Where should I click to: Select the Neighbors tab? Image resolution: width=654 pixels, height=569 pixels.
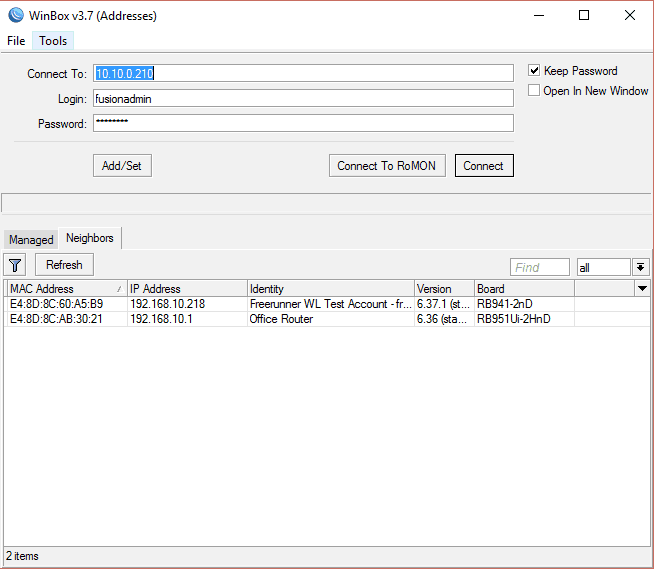[x=90, y=238]
